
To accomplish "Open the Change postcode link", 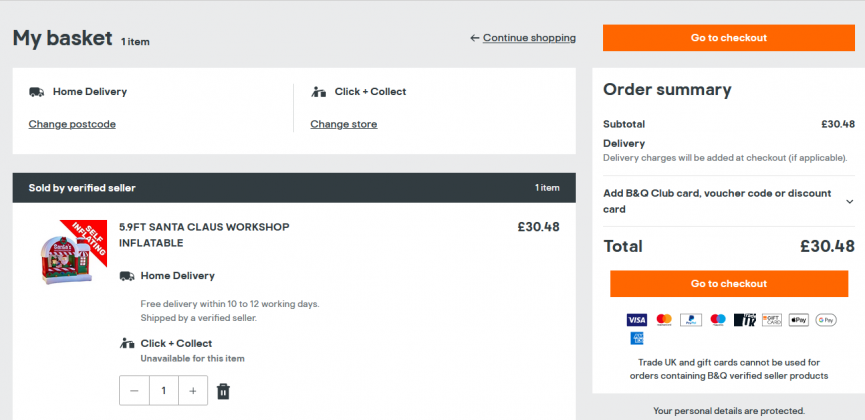I will click(x=72, y=124).
